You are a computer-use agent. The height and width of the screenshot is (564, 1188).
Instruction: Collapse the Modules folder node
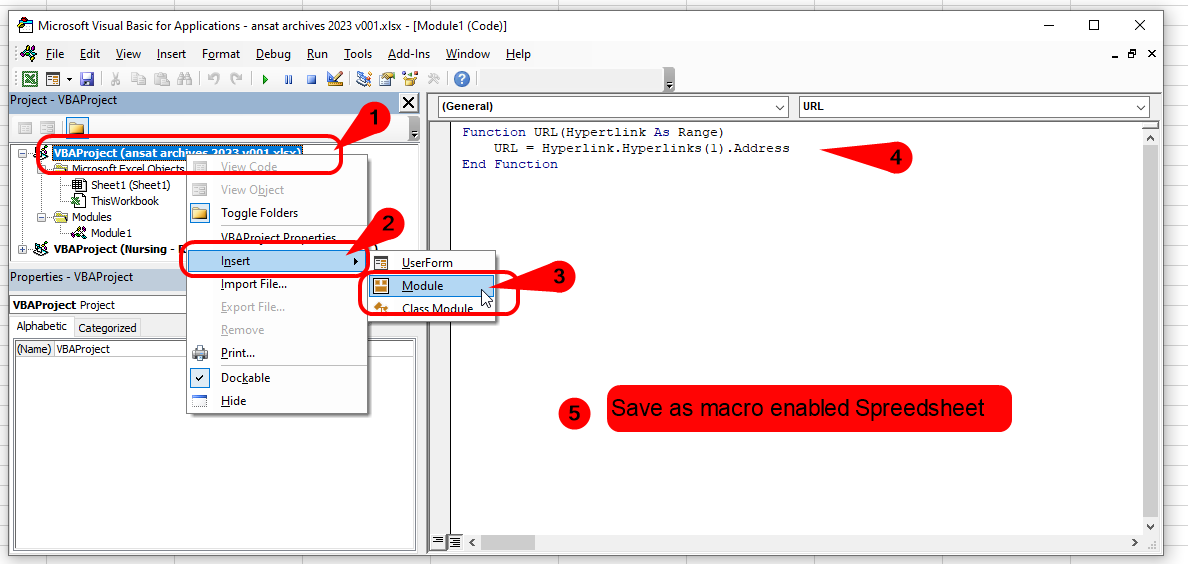click(44, 217)
